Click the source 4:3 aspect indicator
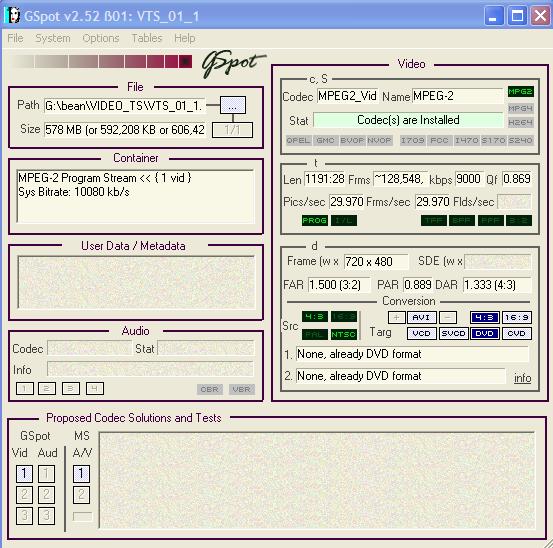553x548 pixels. 315,316
